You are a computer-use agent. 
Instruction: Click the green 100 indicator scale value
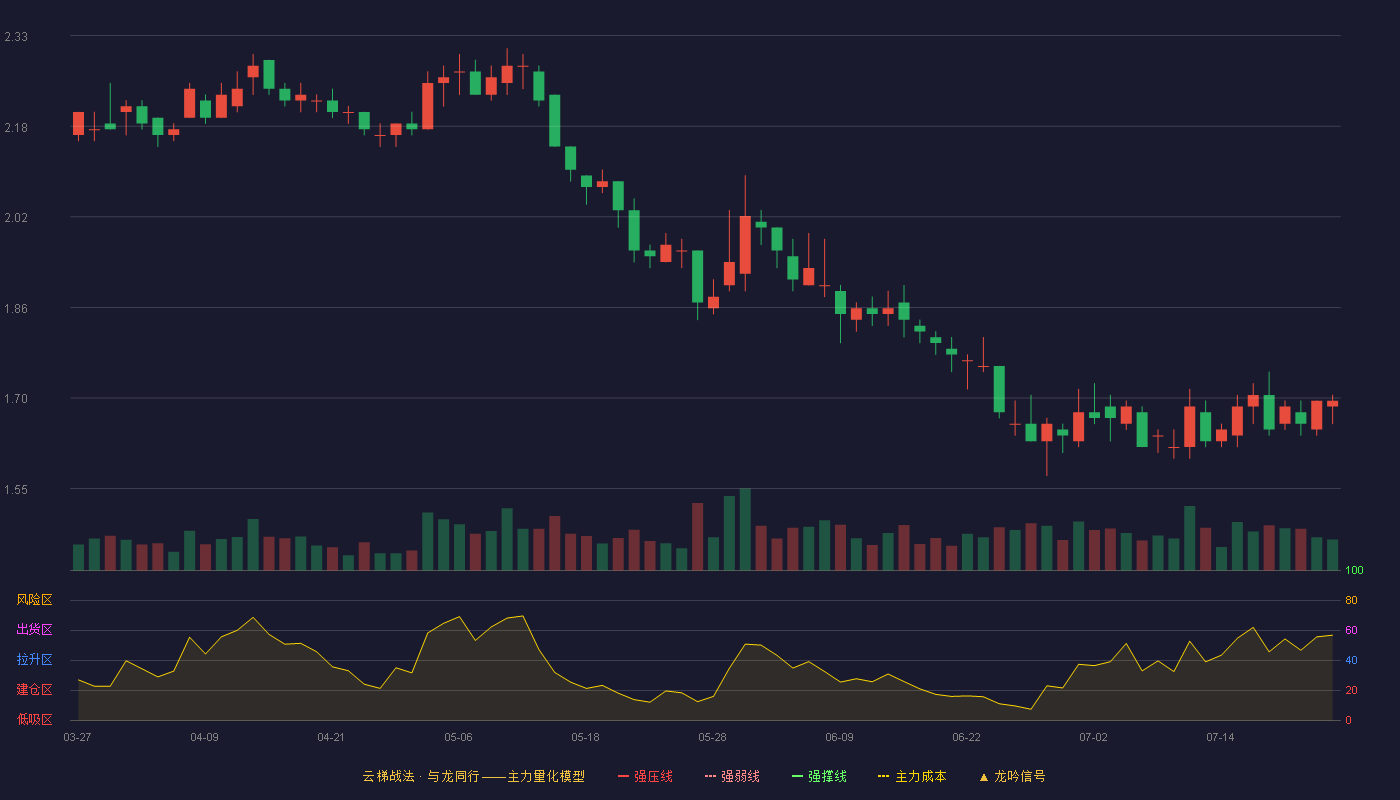point(1354,571)
